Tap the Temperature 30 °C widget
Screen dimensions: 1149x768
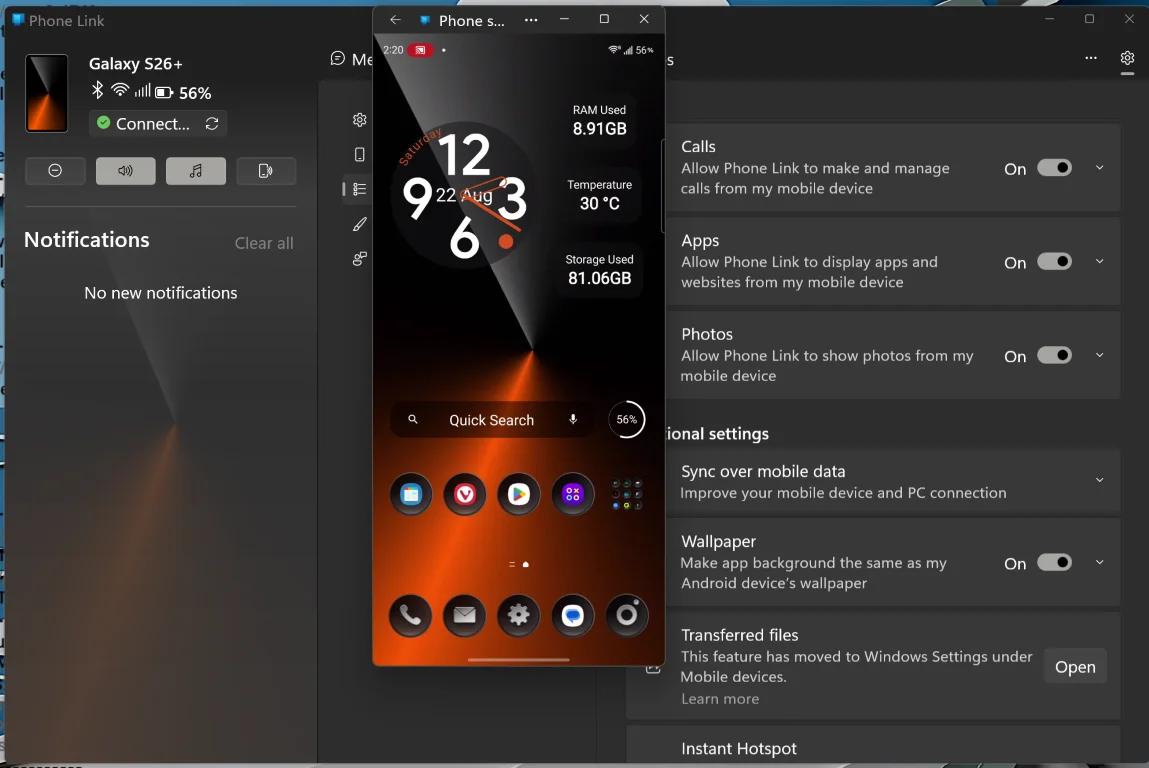(599, 195)
